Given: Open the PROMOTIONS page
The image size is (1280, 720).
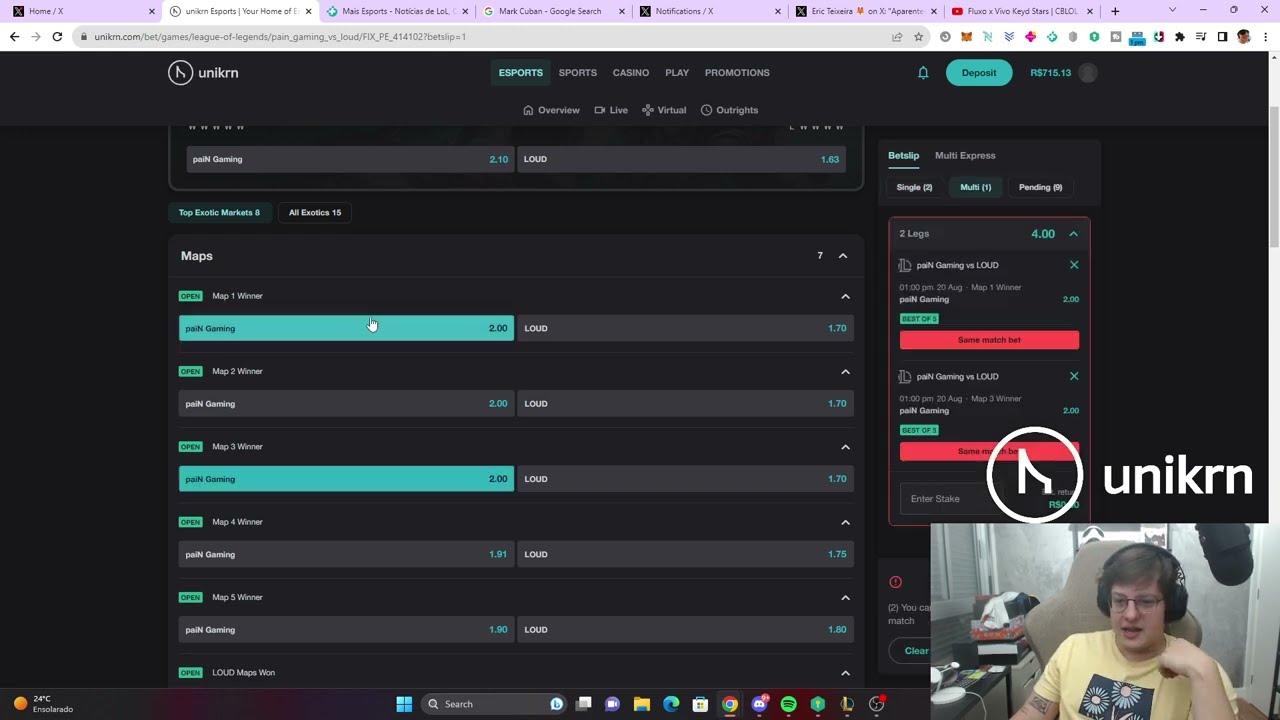Looking at the screenshot, I should (x=737, y=73).
